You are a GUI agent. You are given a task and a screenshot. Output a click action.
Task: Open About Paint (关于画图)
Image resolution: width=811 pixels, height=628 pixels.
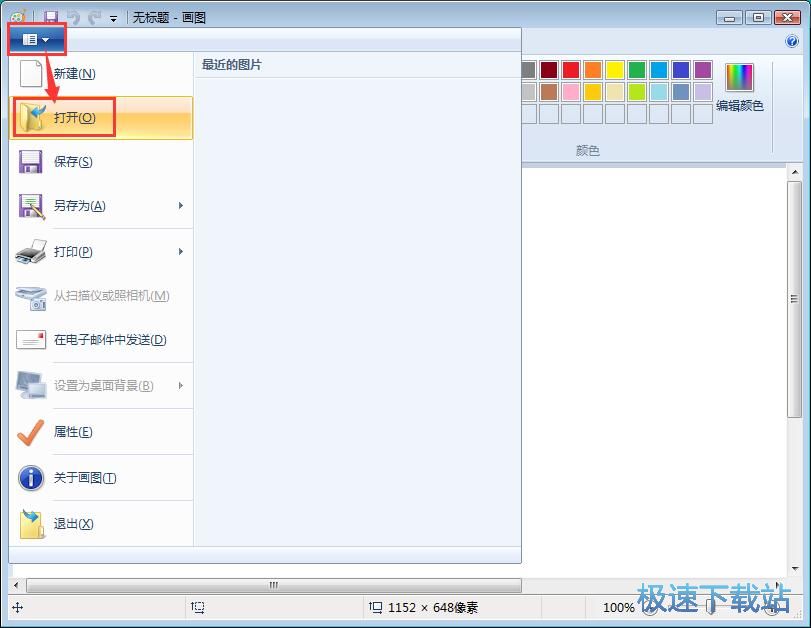coord(101,477)
